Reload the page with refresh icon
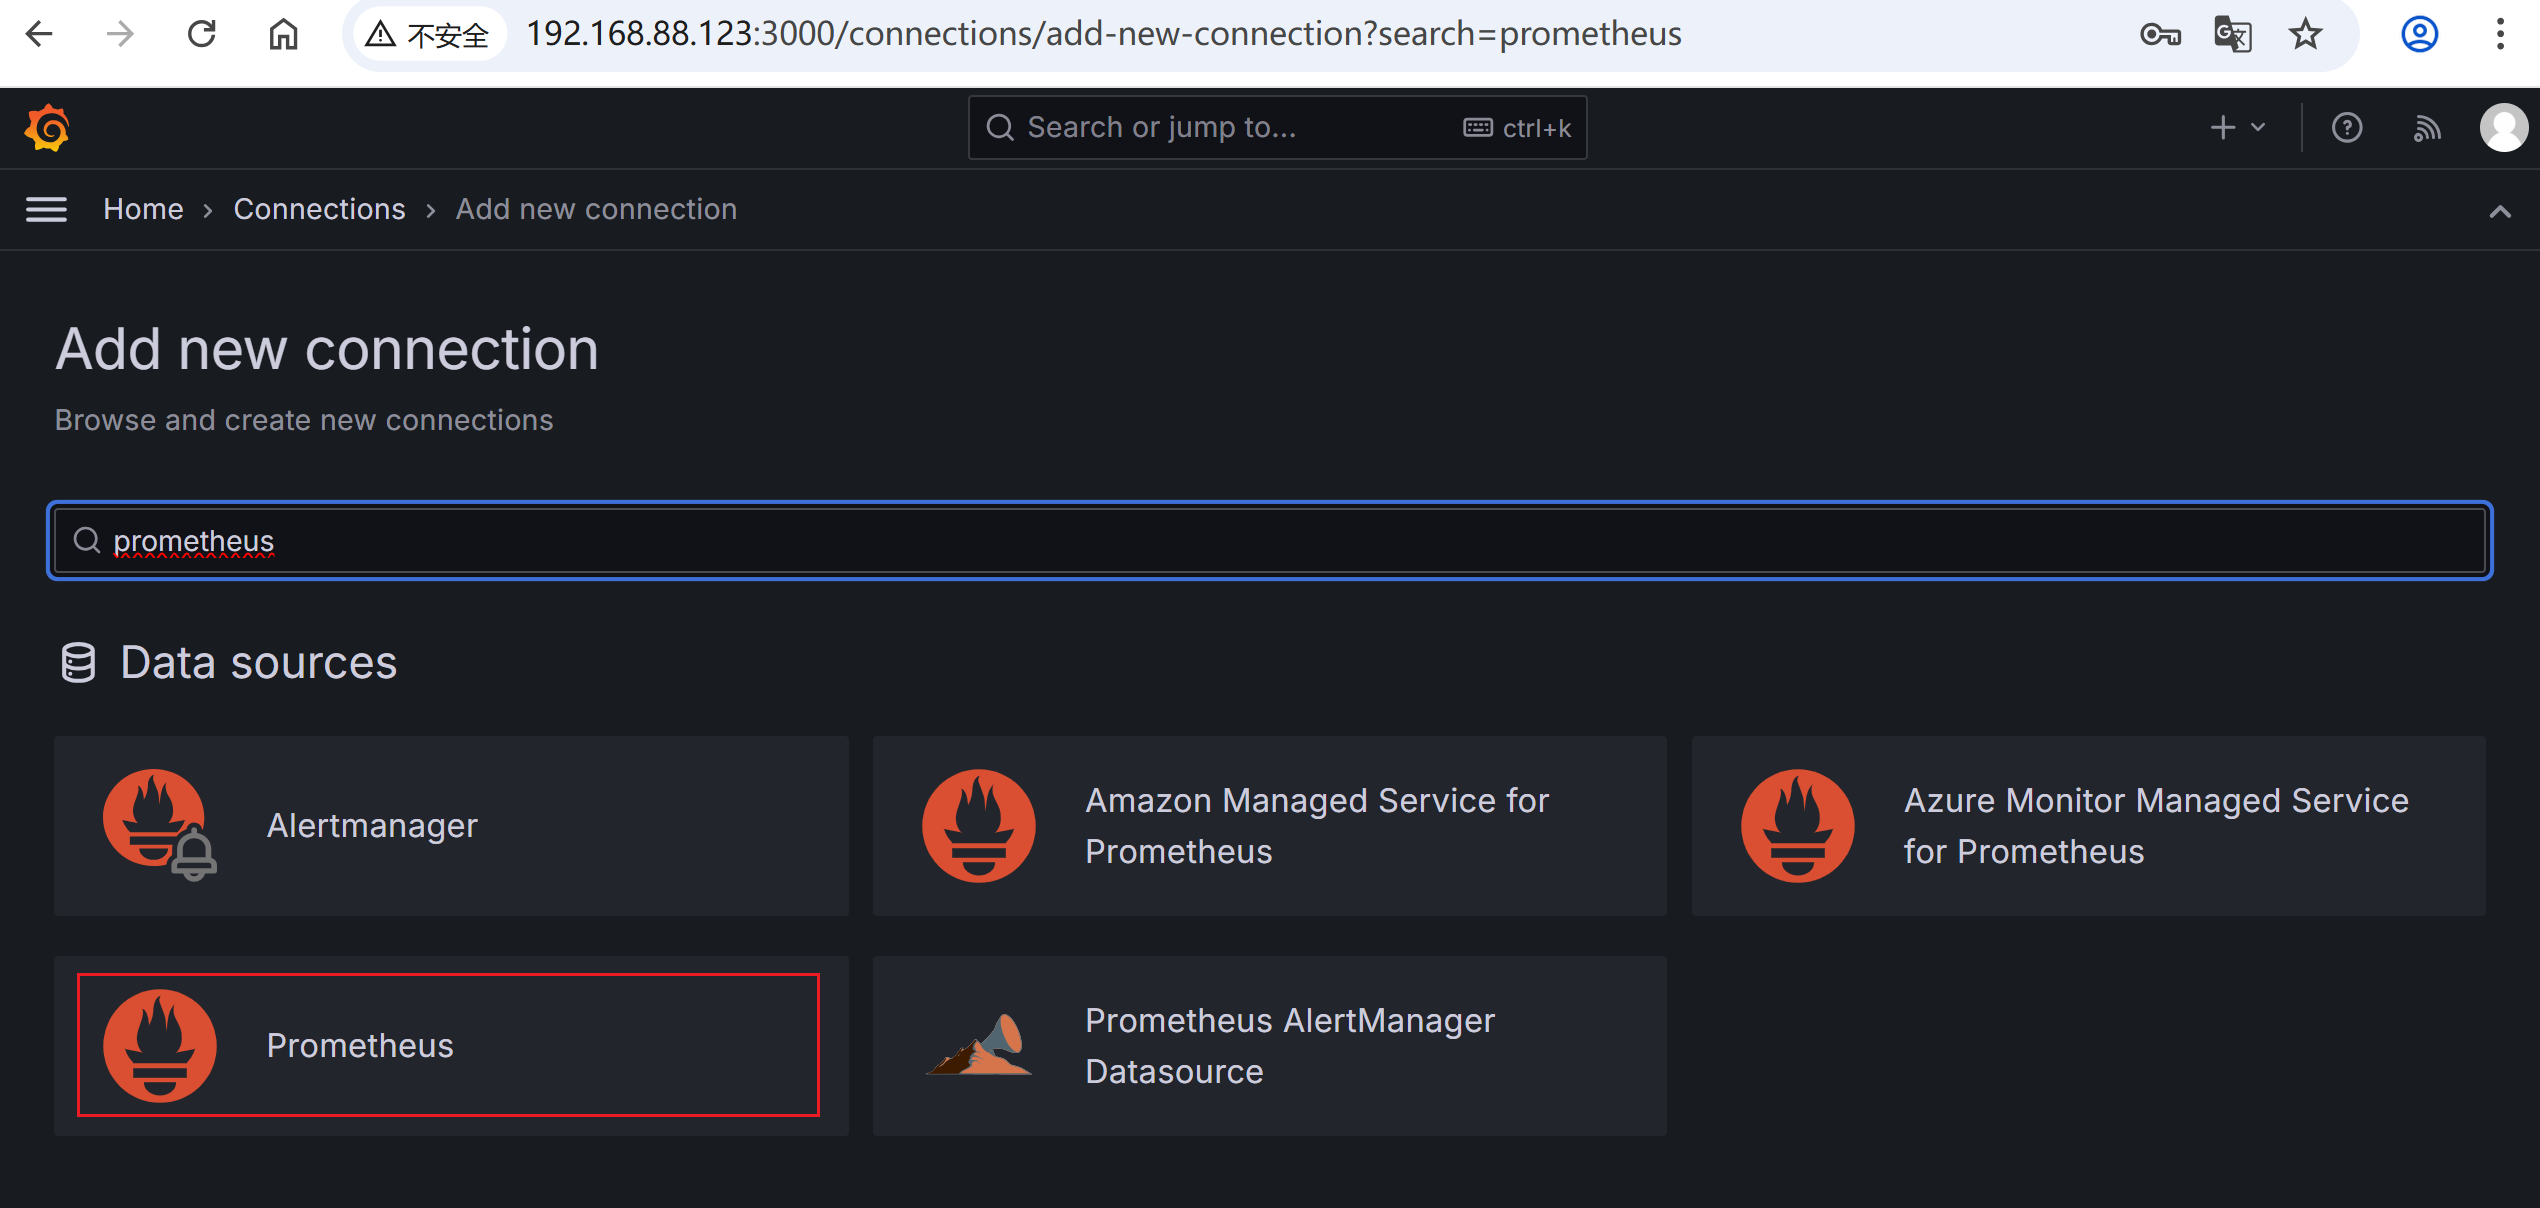 [x=202, y=34]
